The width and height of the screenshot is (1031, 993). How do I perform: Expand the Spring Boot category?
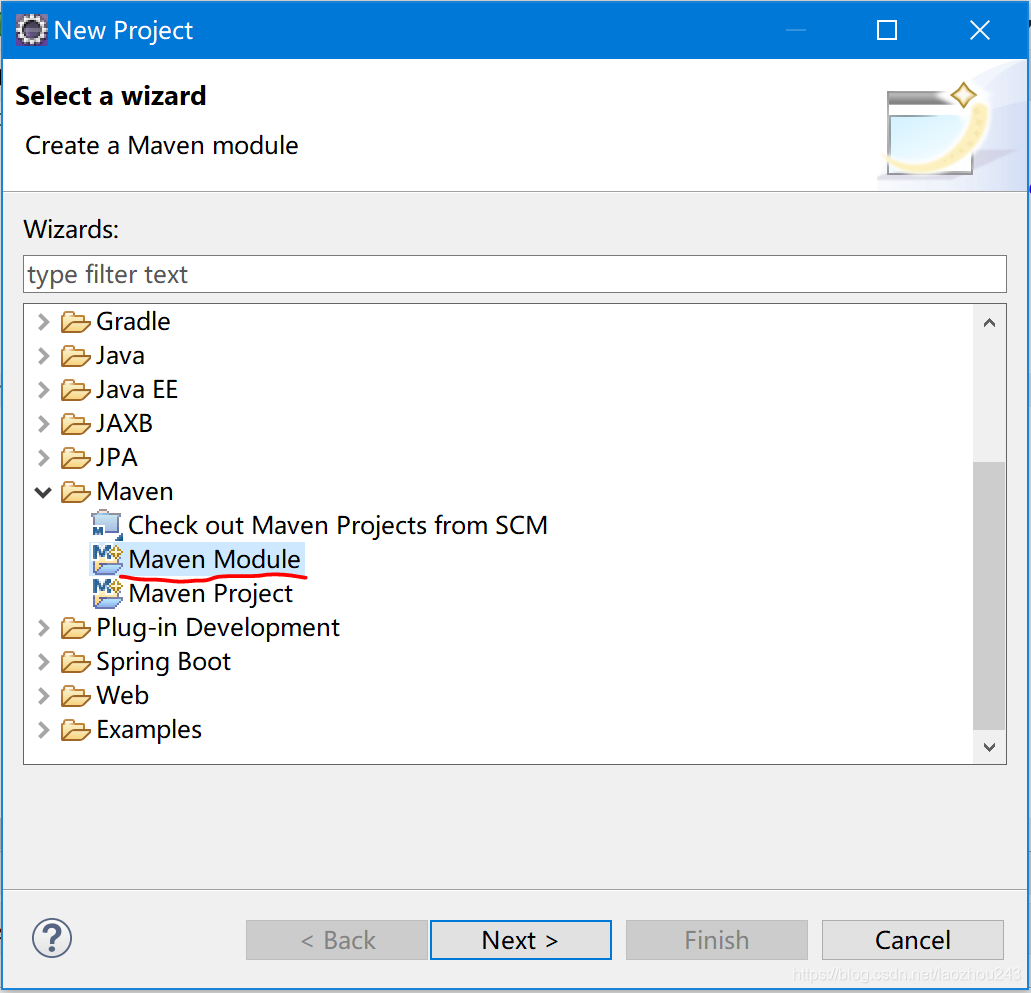click(x=43, y=662)
